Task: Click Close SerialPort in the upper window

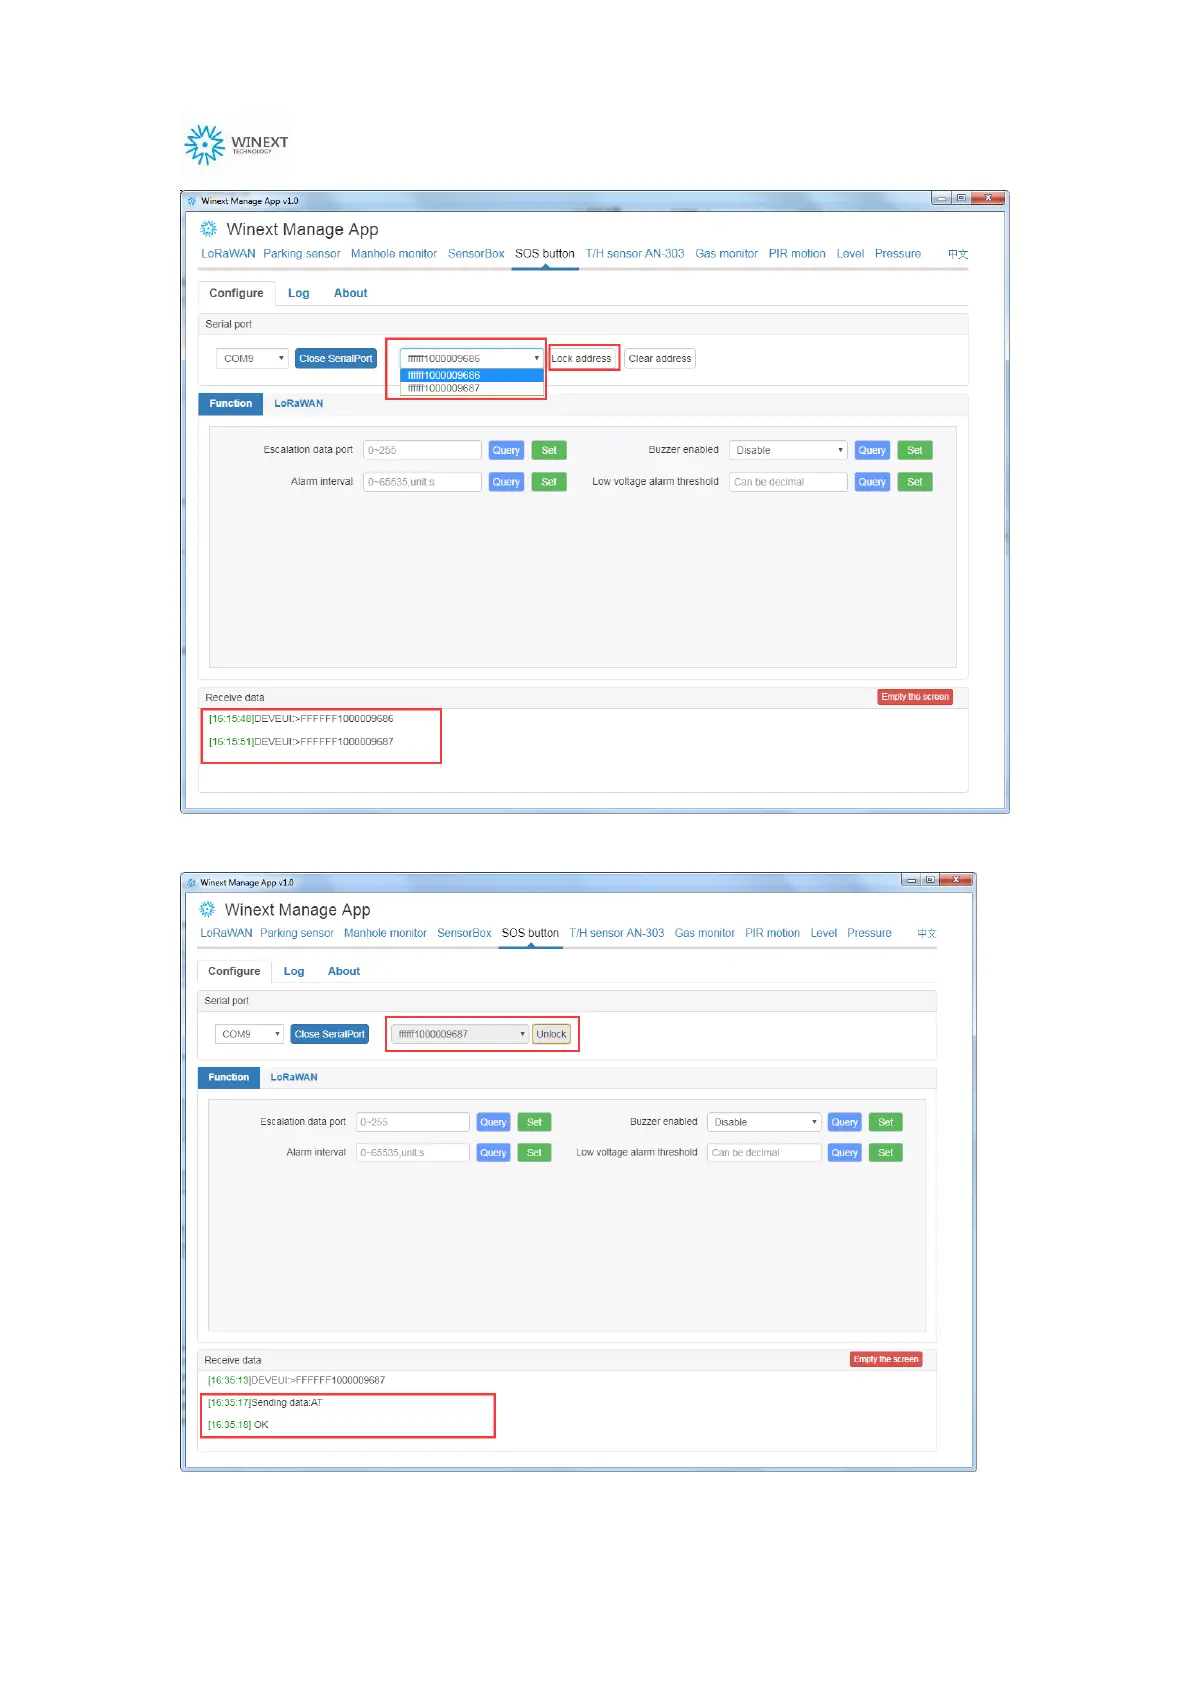Action: [x=336, y=358]
